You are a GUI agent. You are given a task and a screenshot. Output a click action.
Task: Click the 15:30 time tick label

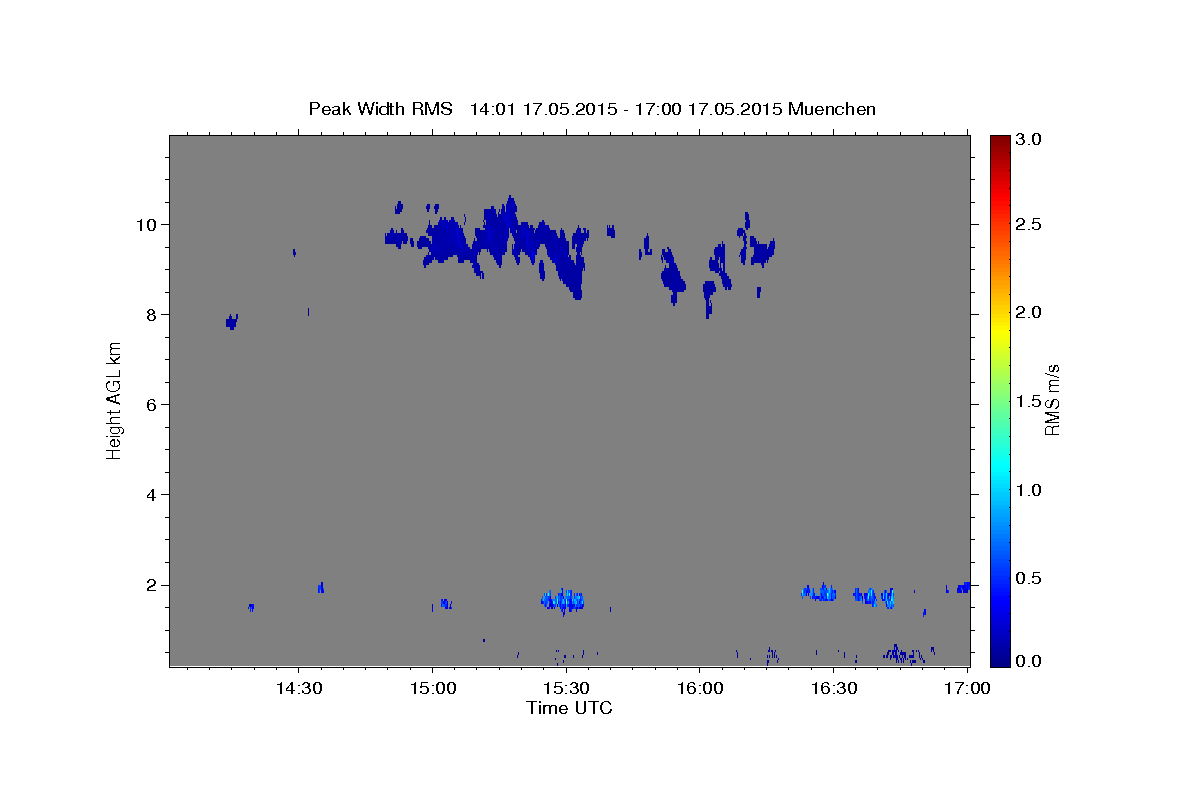click(x=566, y=689)
